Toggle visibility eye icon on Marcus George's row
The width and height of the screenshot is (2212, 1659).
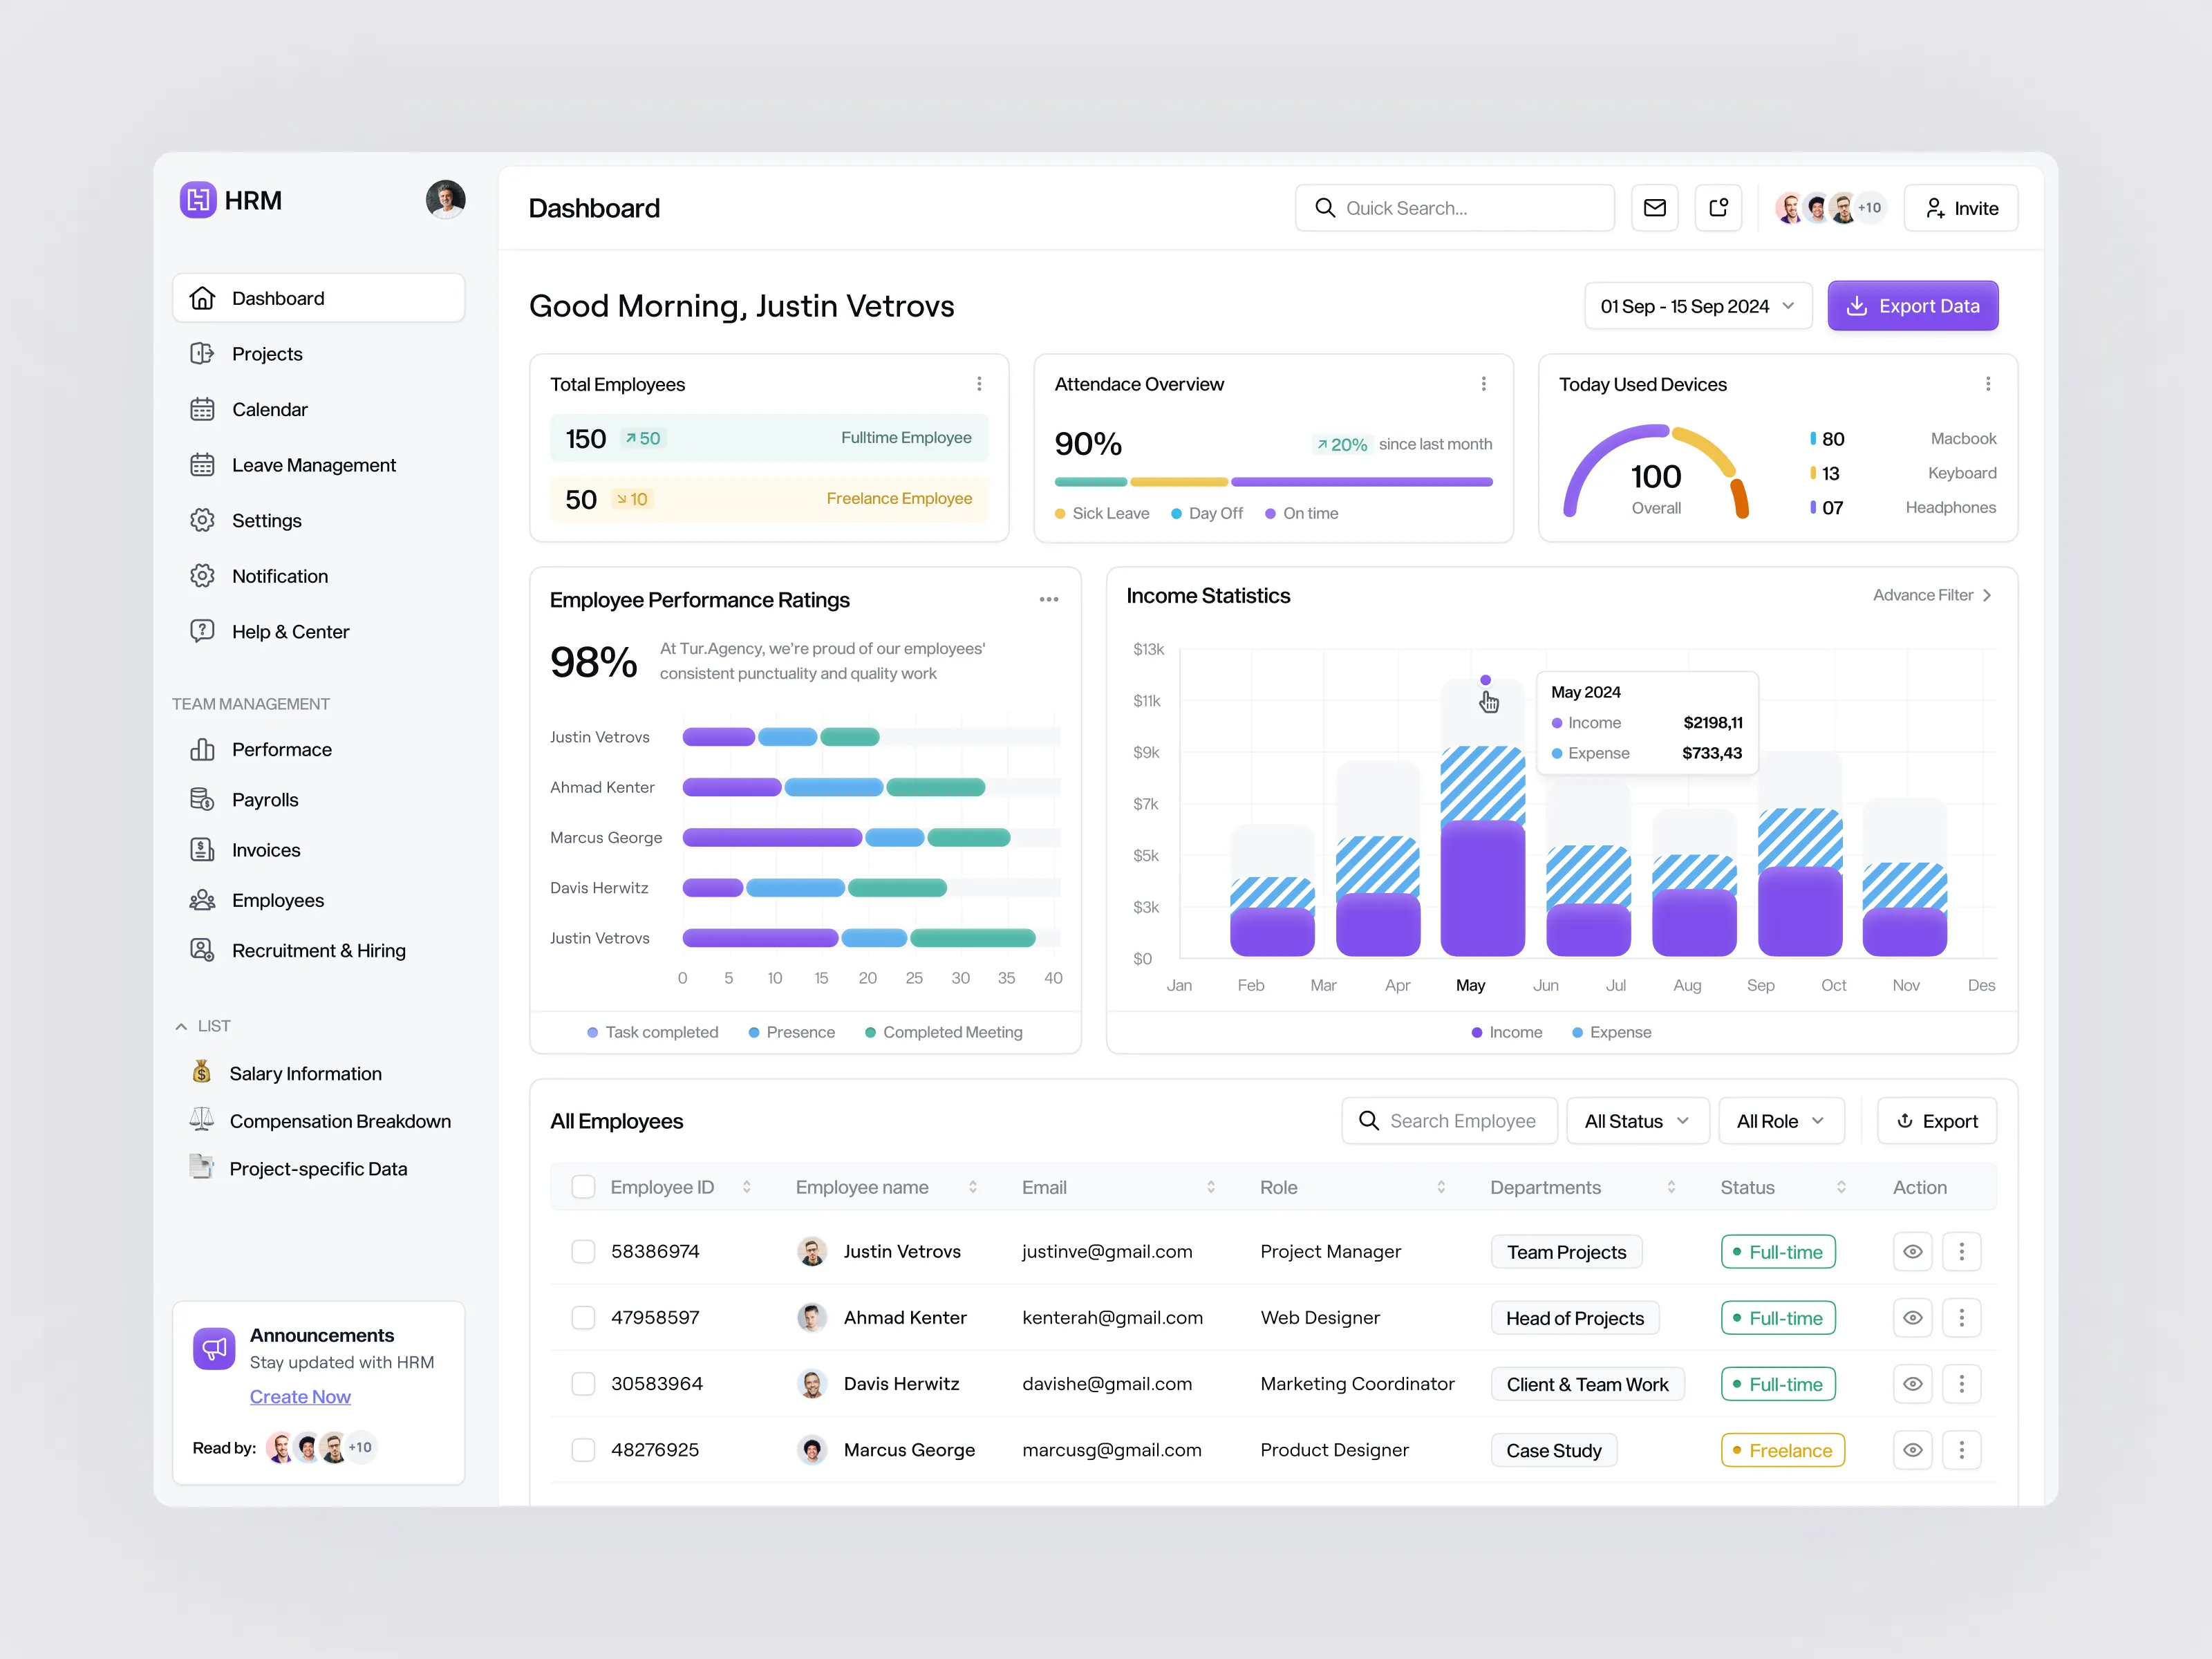[1913, 1449]
